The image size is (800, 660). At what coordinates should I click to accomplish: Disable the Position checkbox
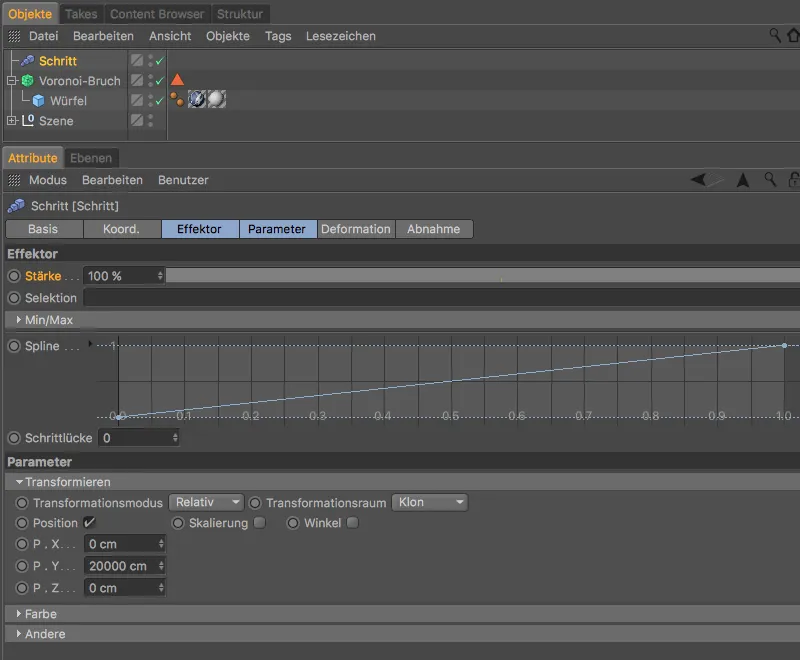point(89,523)
